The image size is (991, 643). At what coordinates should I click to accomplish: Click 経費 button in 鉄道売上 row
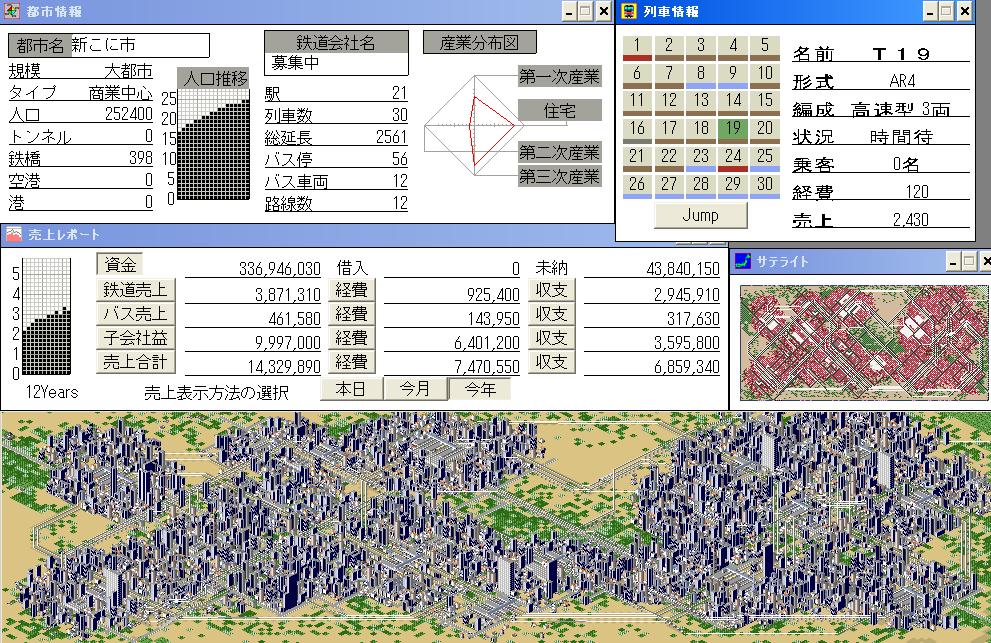[351, 290]
